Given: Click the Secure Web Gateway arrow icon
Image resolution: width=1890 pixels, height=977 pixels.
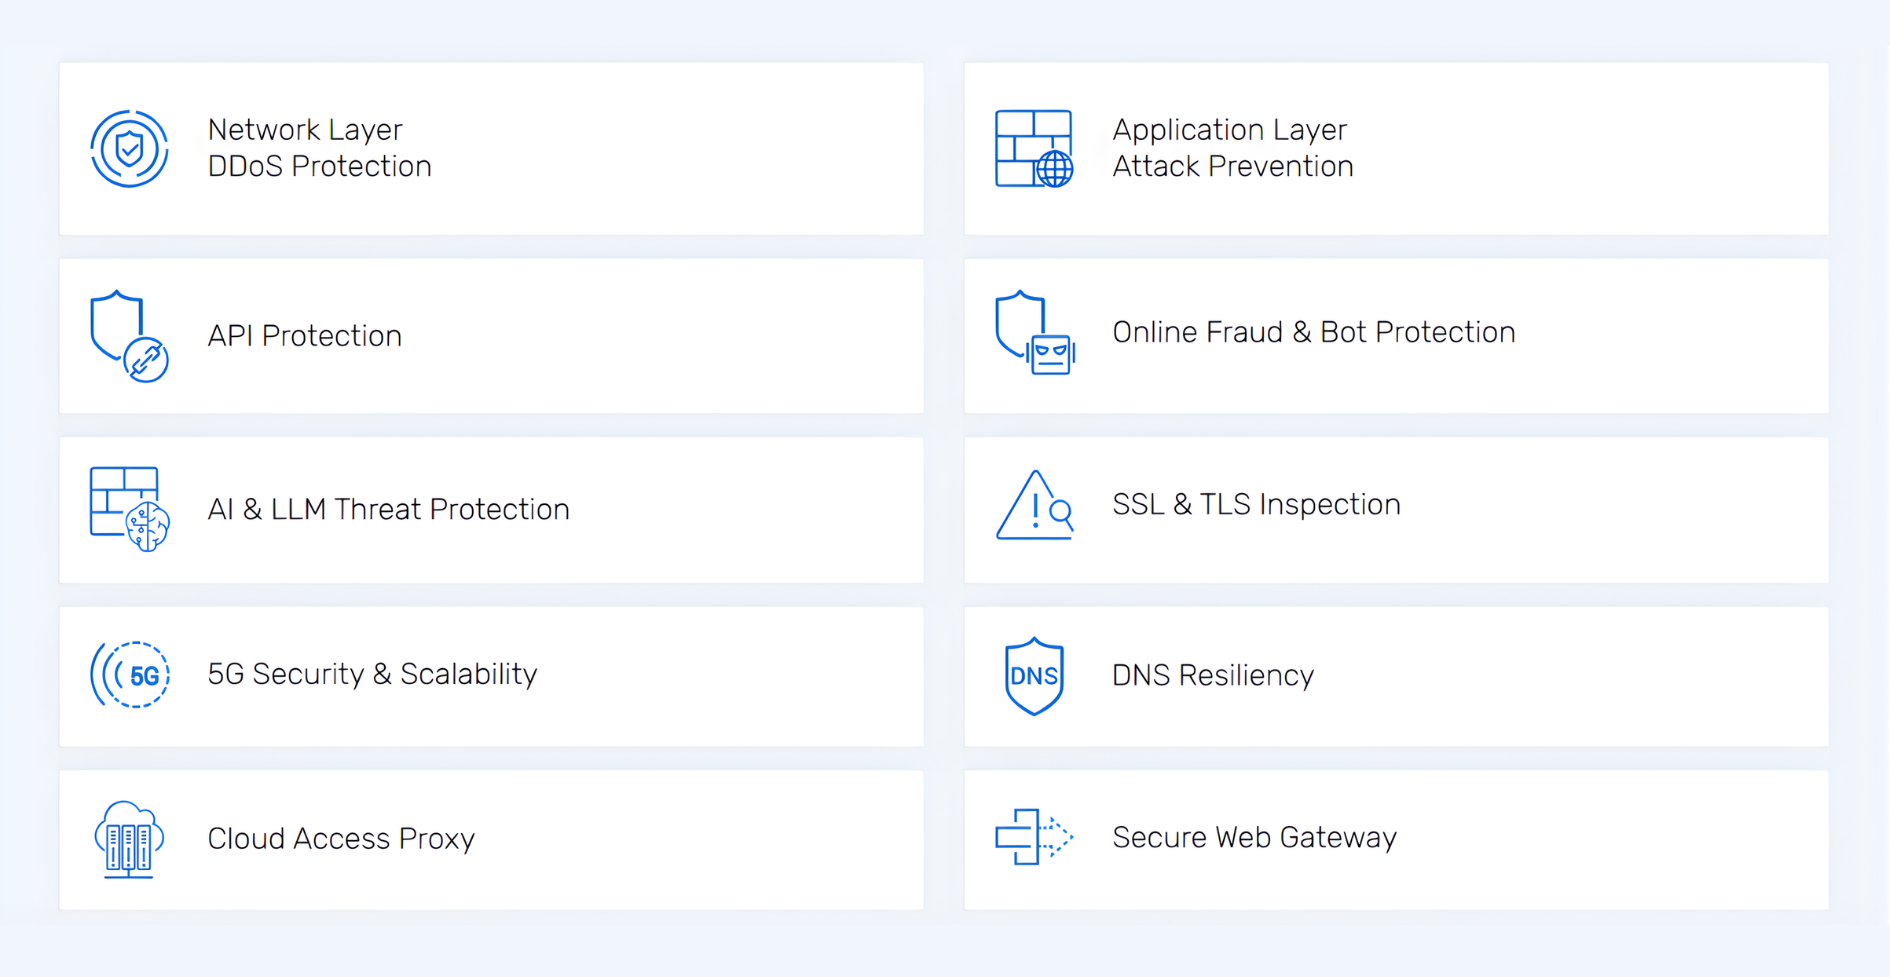Looking at the screenshot, I should click(x=1034, y=837).
